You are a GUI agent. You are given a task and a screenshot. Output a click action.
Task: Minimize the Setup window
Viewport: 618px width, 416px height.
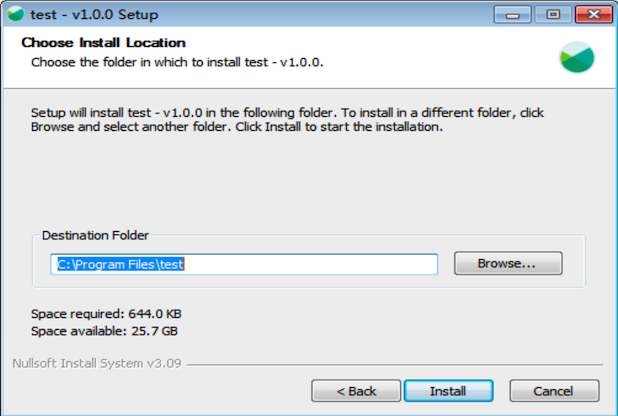coord(513,15)
